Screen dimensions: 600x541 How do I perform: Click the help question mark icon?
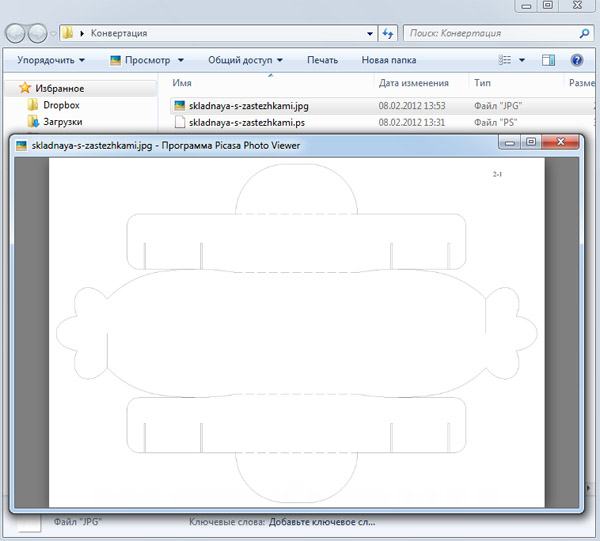tap(577, 60)
